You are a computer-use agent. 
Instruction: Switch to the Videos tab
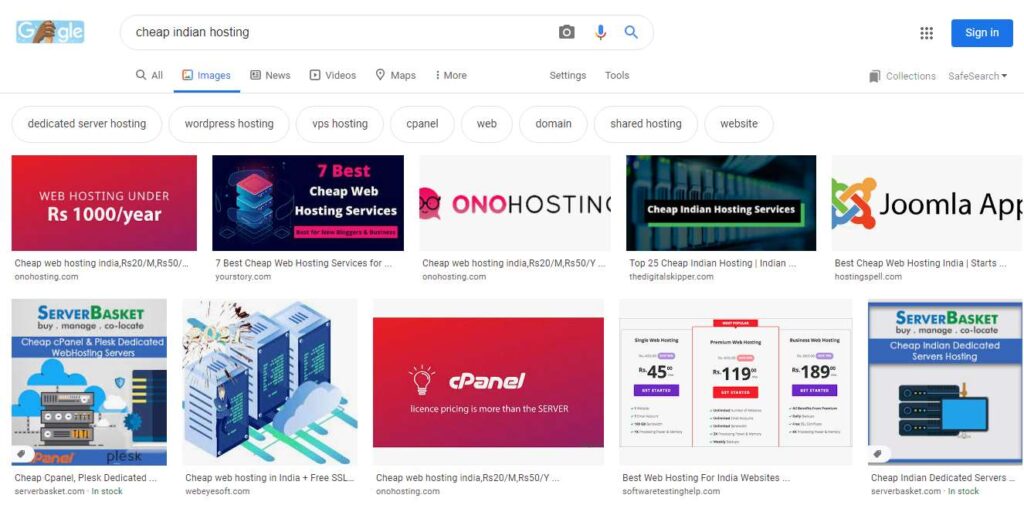tap(332, 75)
